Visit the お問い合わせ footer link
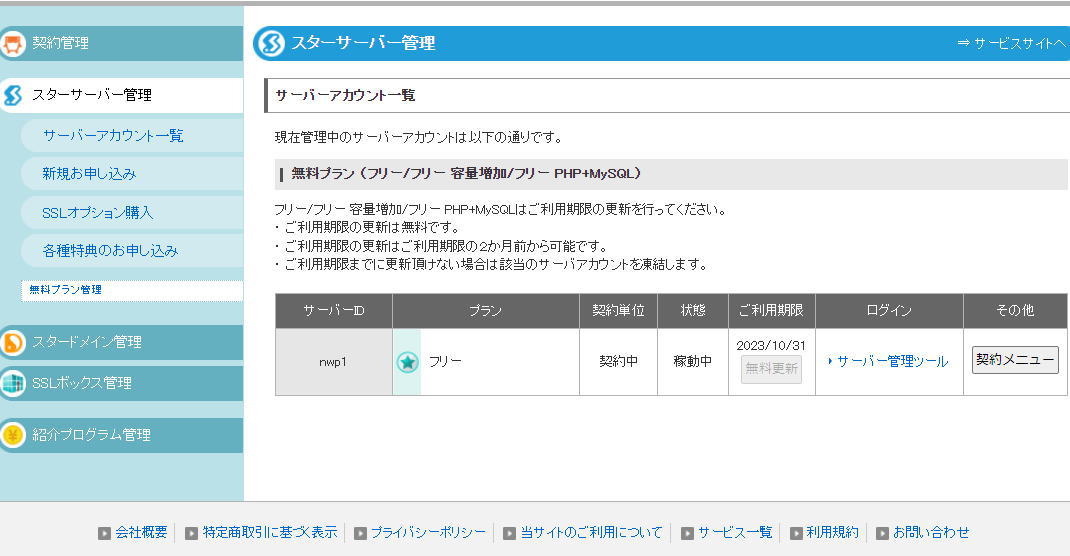Screen dimensions: 1070x556 (x=930, y=533)
